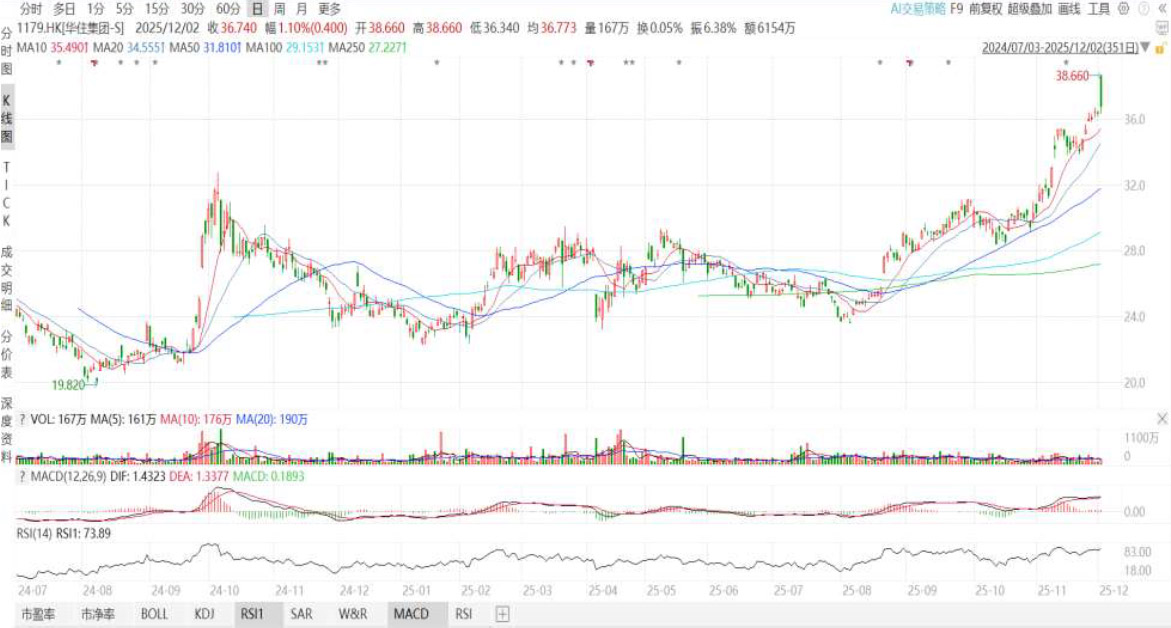This screenshot has width=1171, height=628.
Task: Click the MACD indicator help icon
Action: pyautogui.click(x=21, y=476)
